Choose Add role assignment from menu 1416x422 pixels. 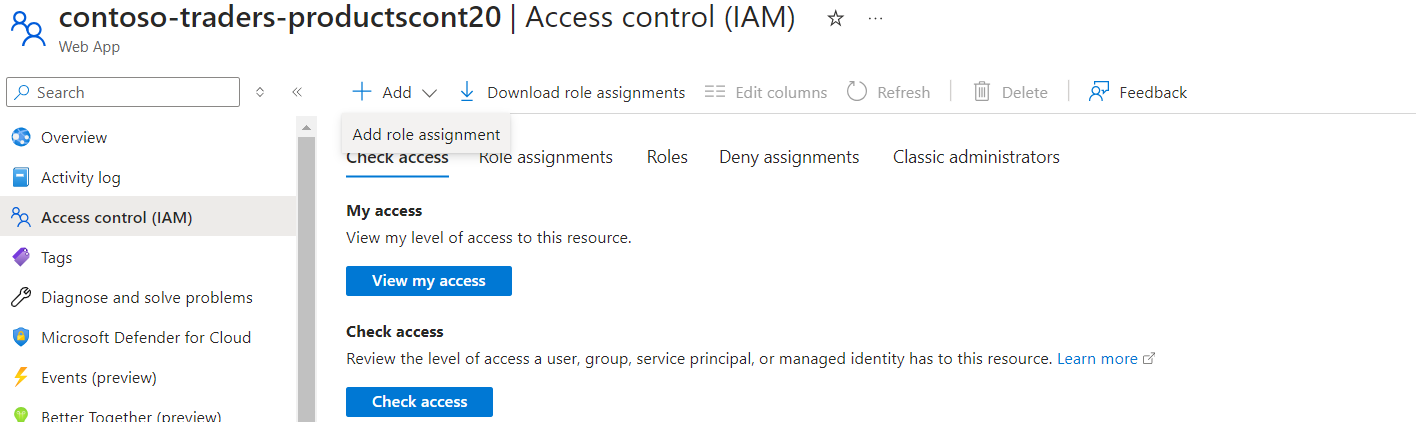click(426, 134)
